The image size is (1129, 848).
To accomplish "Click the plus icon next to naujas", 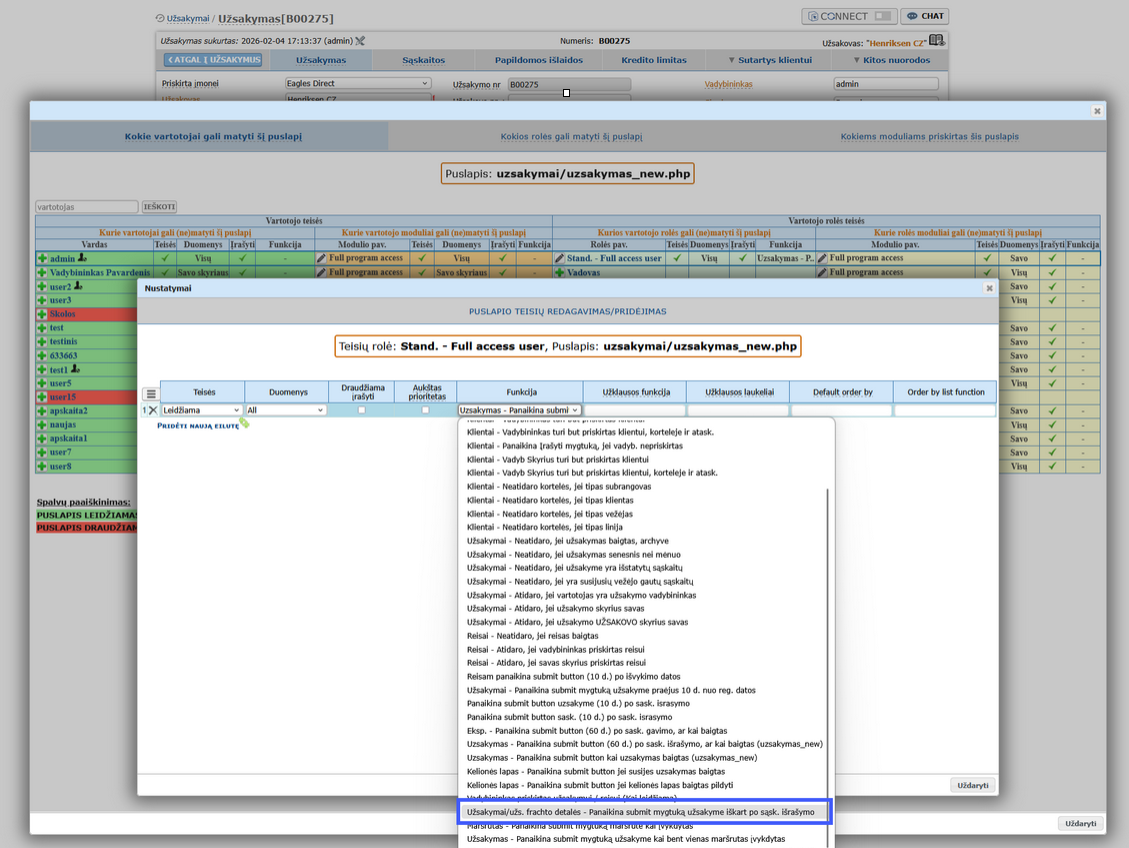I will [42, 425].
